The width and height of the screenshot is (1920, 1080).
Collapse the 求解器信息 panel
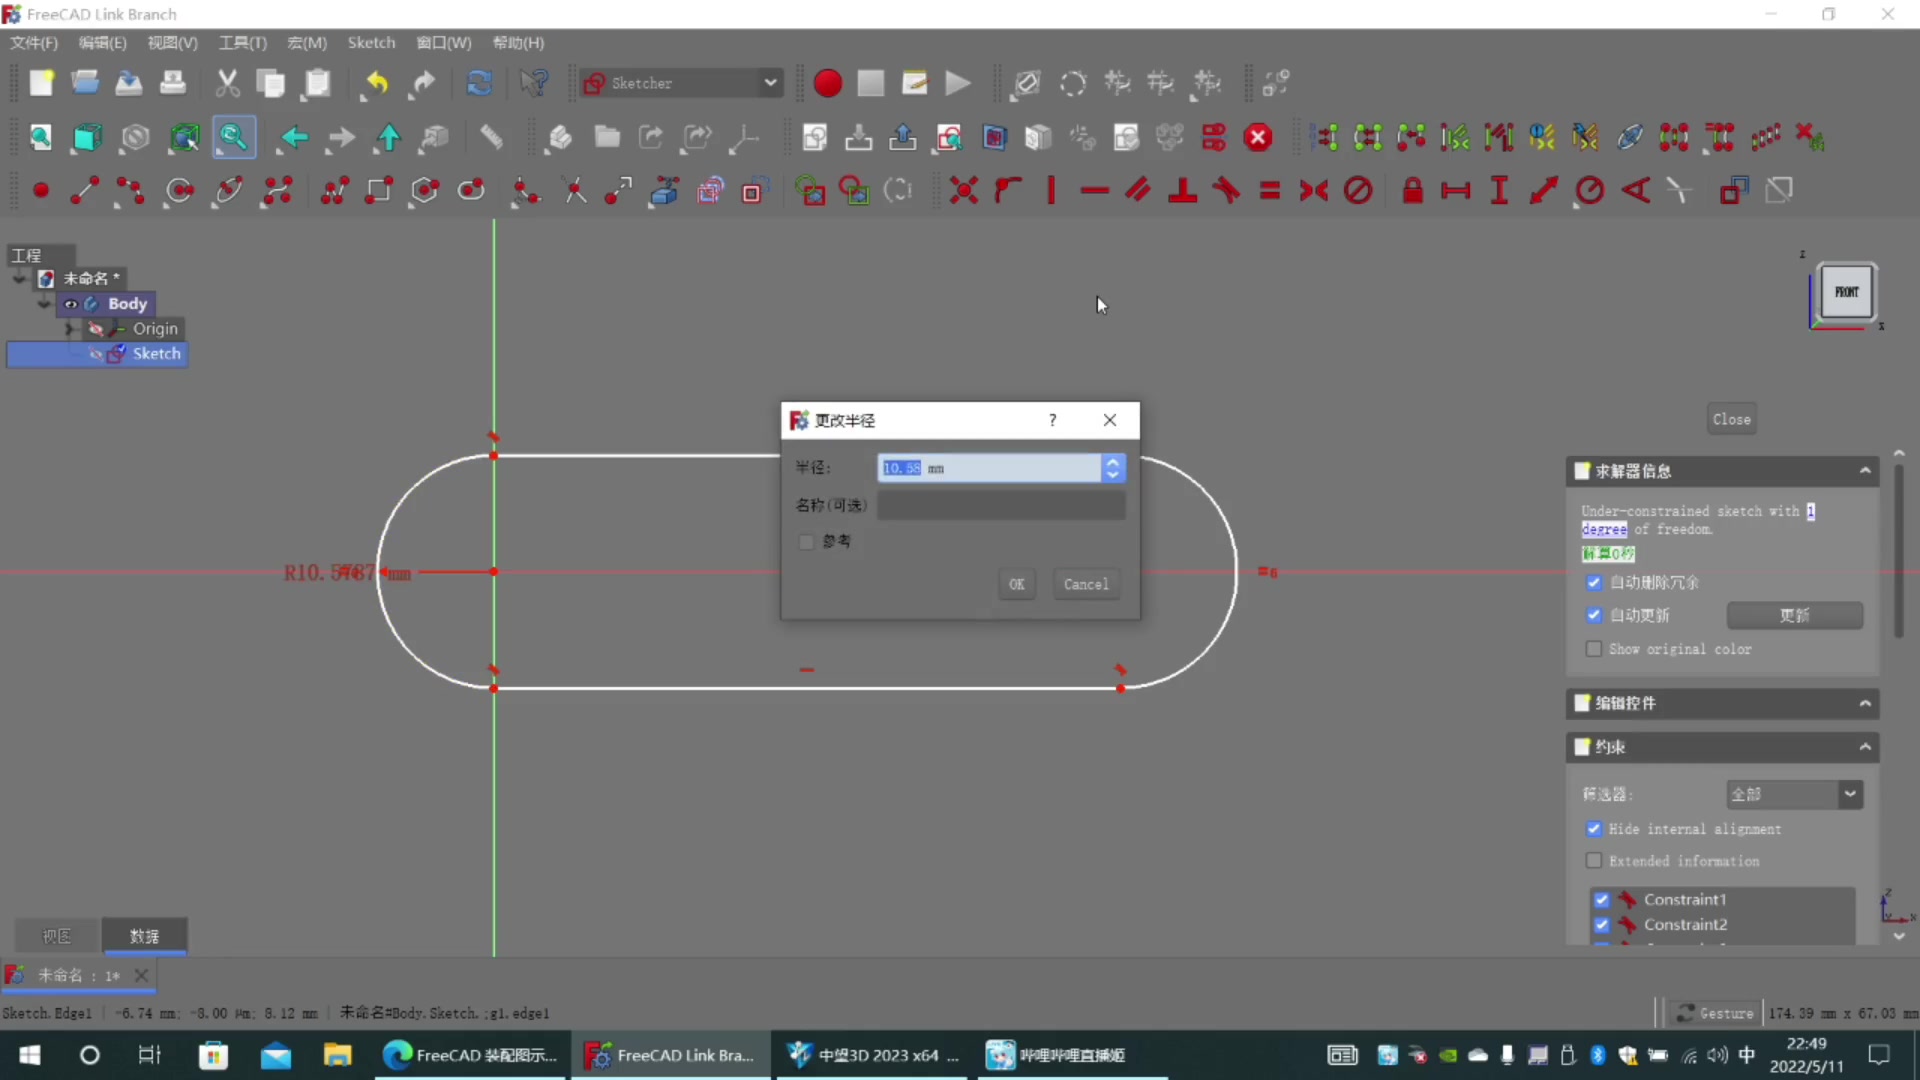(x=1865, y=471)
